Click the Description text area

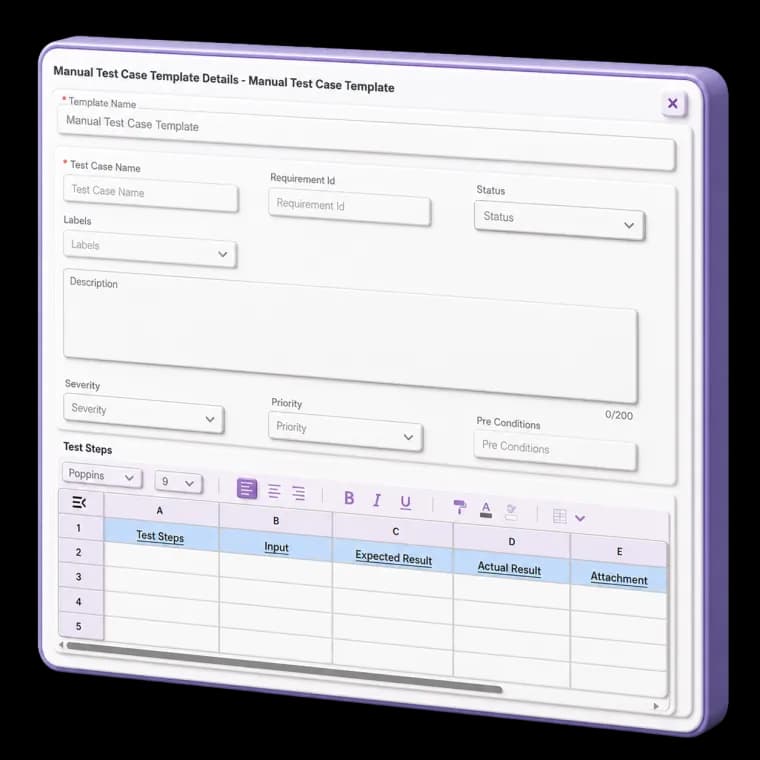(x=350, y=336)
